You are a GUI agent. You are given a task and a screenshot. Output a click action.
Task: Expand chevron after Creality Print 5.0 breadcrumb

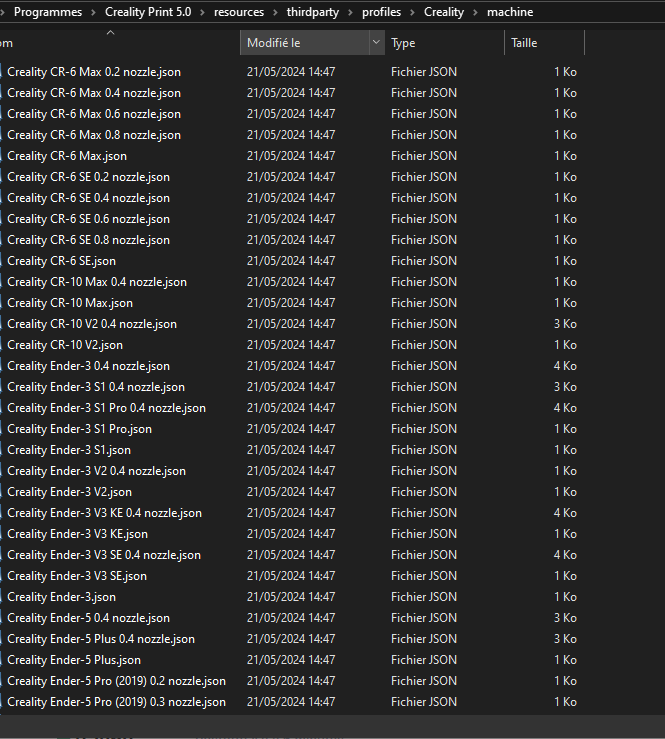pos(203,12)
